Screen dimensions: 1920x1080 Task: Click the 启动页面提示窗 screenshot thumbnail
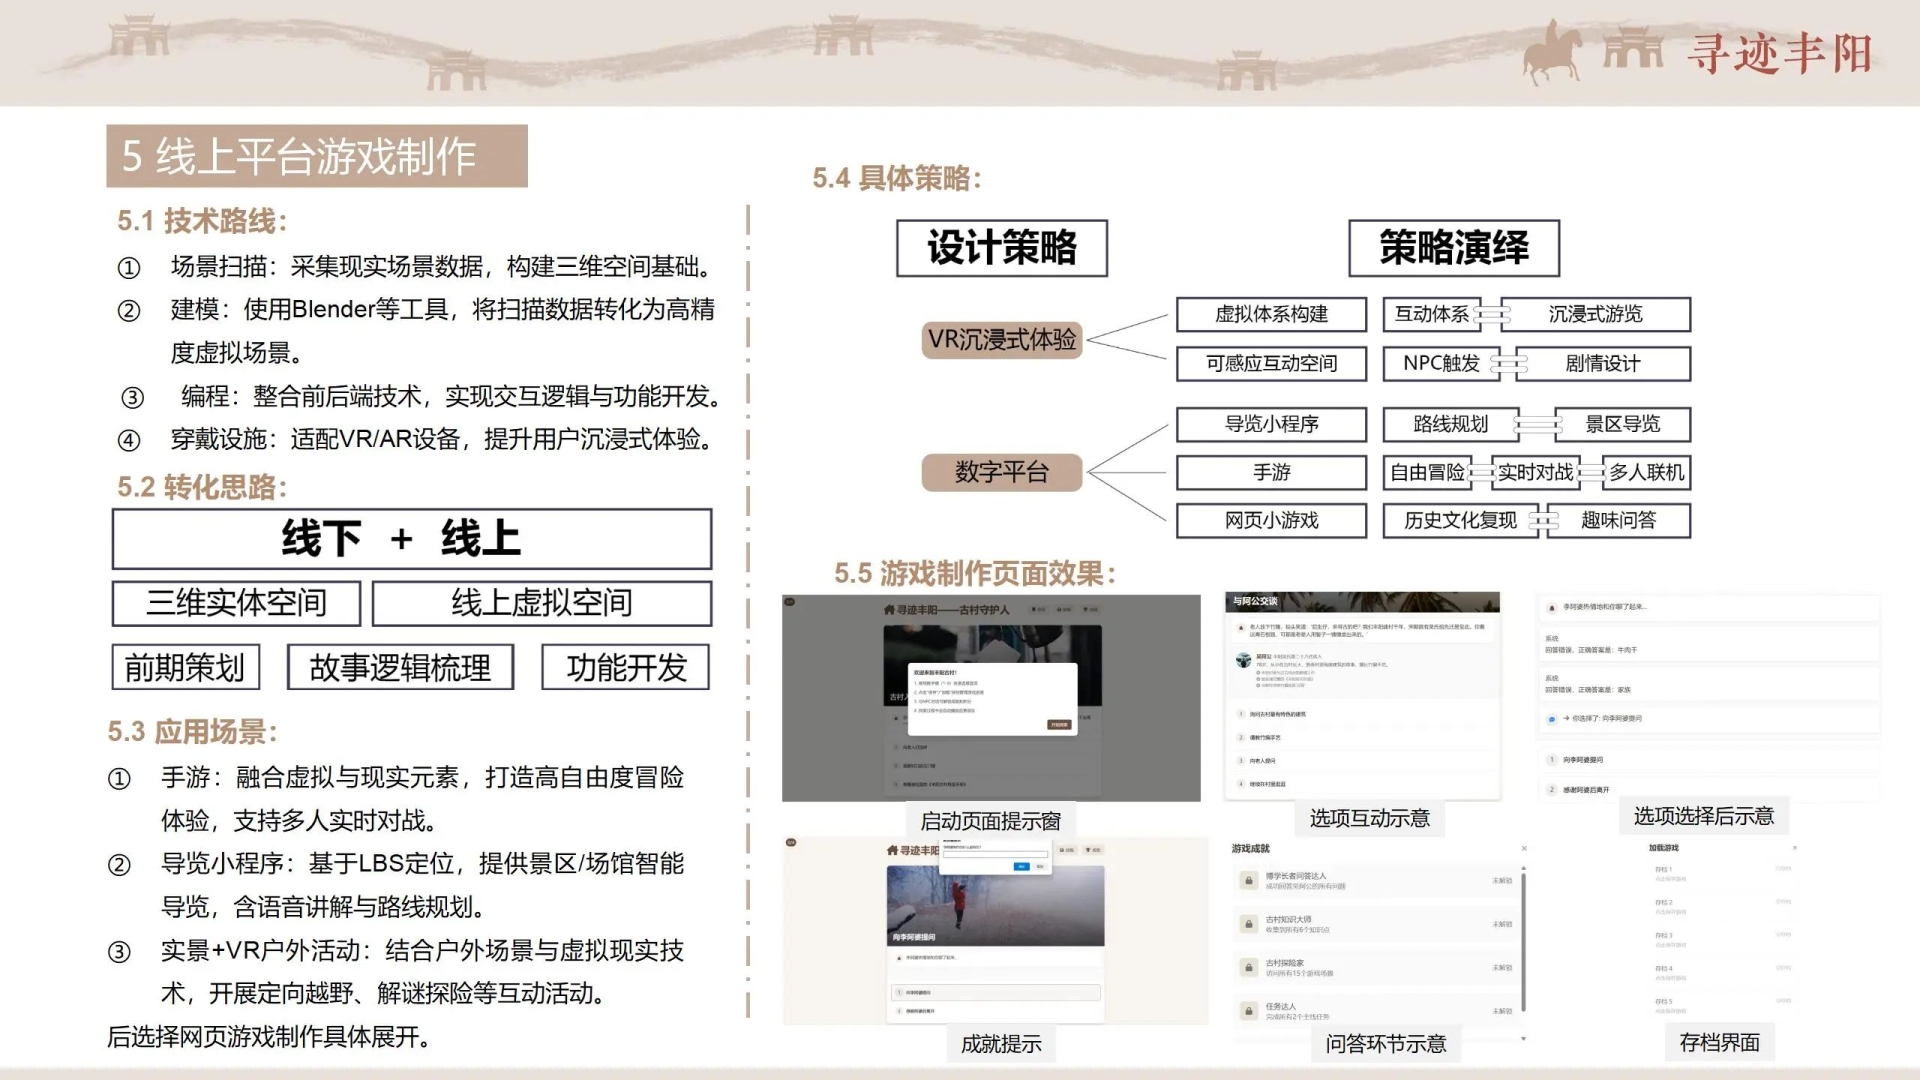click(990, 698)
